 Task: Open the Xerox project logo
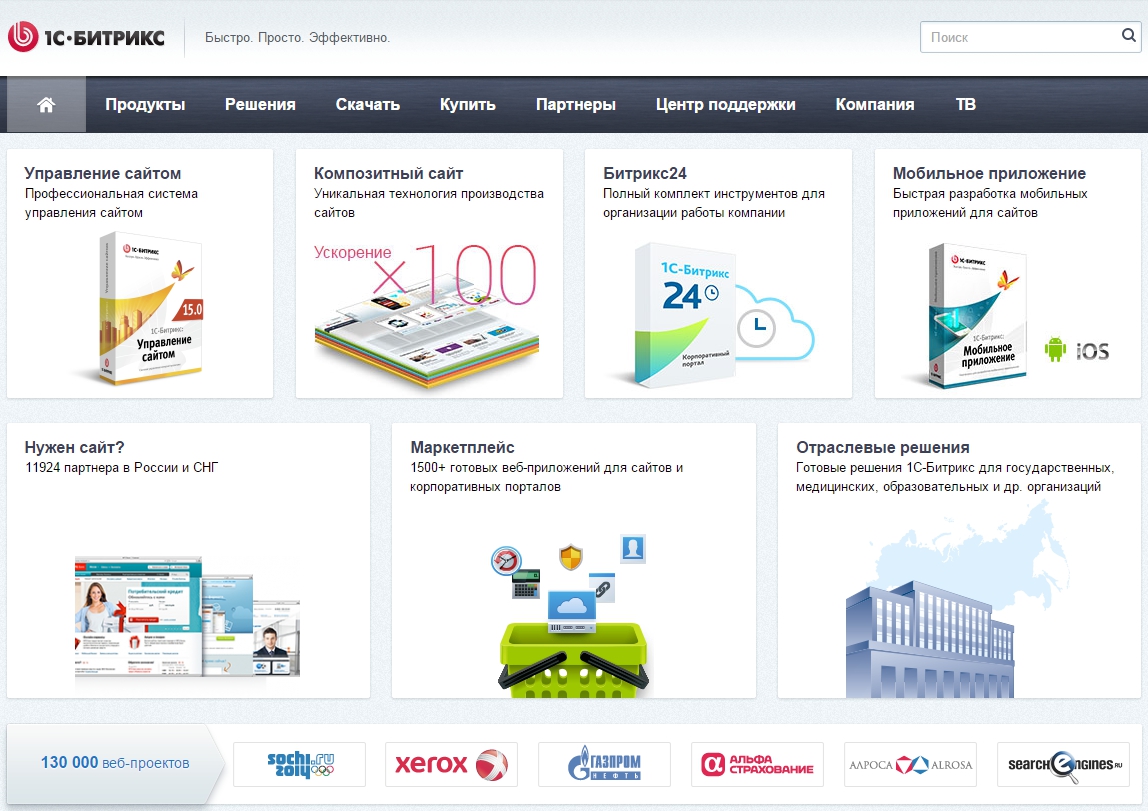point(451,765)
